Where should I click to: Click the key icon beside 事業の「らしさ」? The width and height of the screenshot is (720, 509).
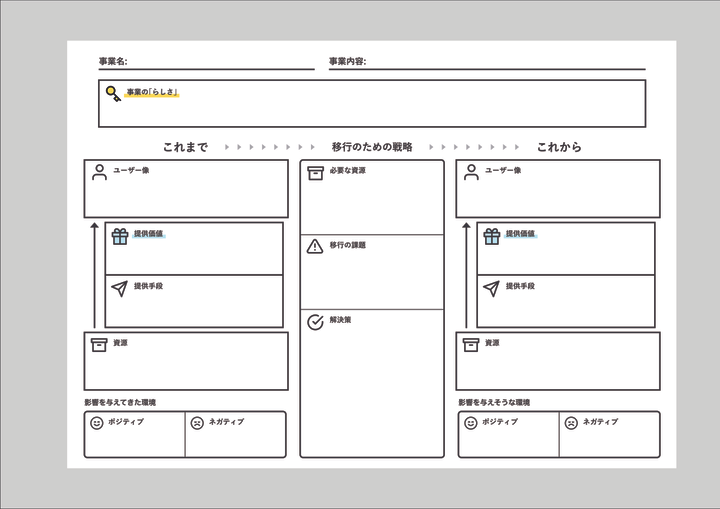pos(113,93)
